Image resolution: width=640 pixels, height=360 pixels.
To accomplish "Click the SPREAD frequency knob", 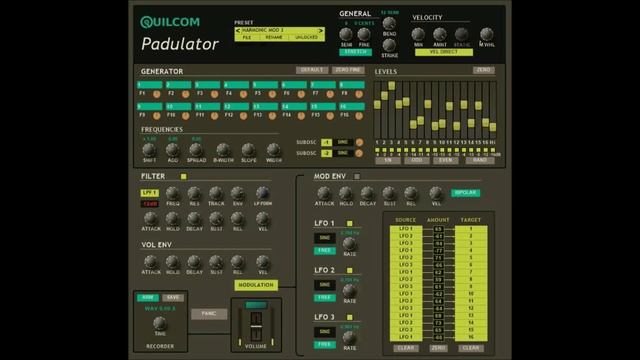I will 196,150.
